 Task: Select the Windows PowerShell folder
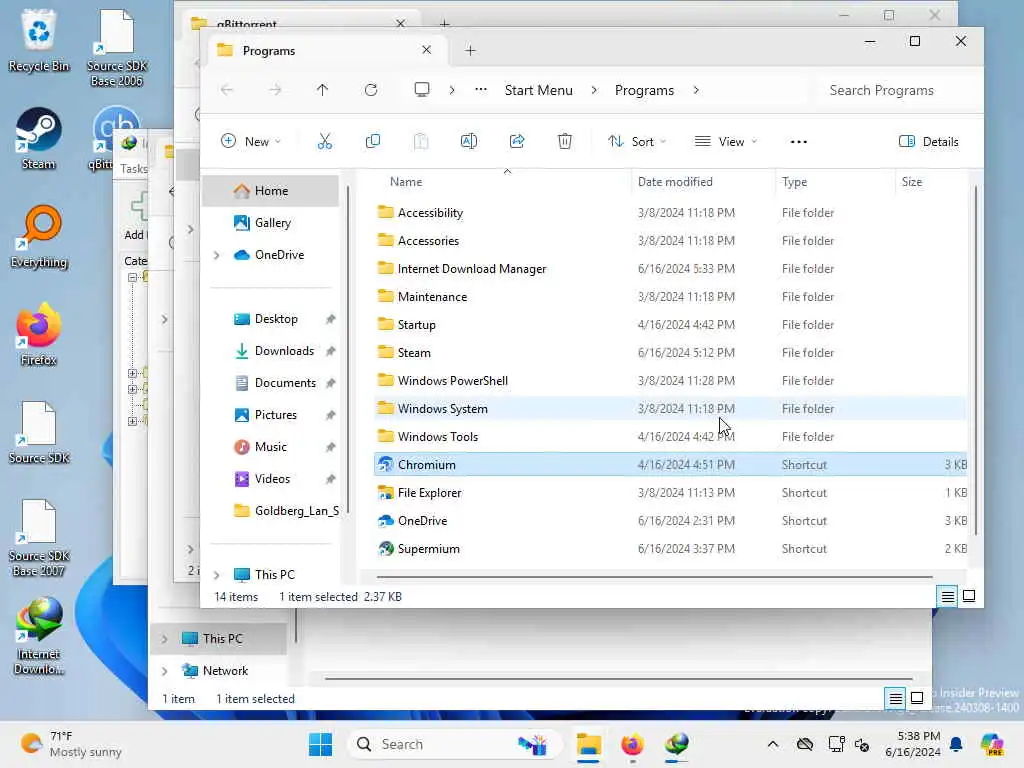pyautogui.click(x=670, y=381)
